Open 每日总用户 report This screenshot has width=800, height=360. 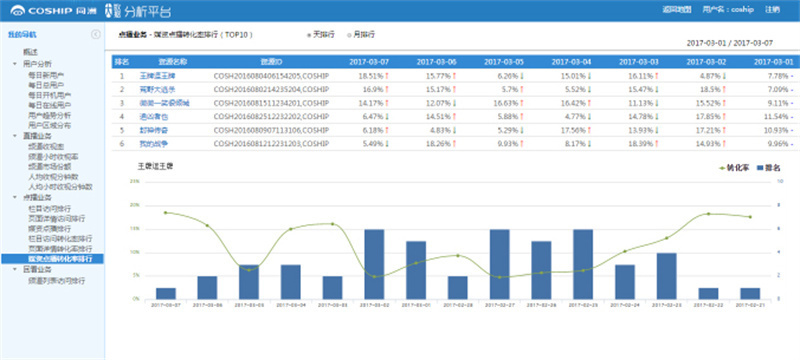click(46, 85)
